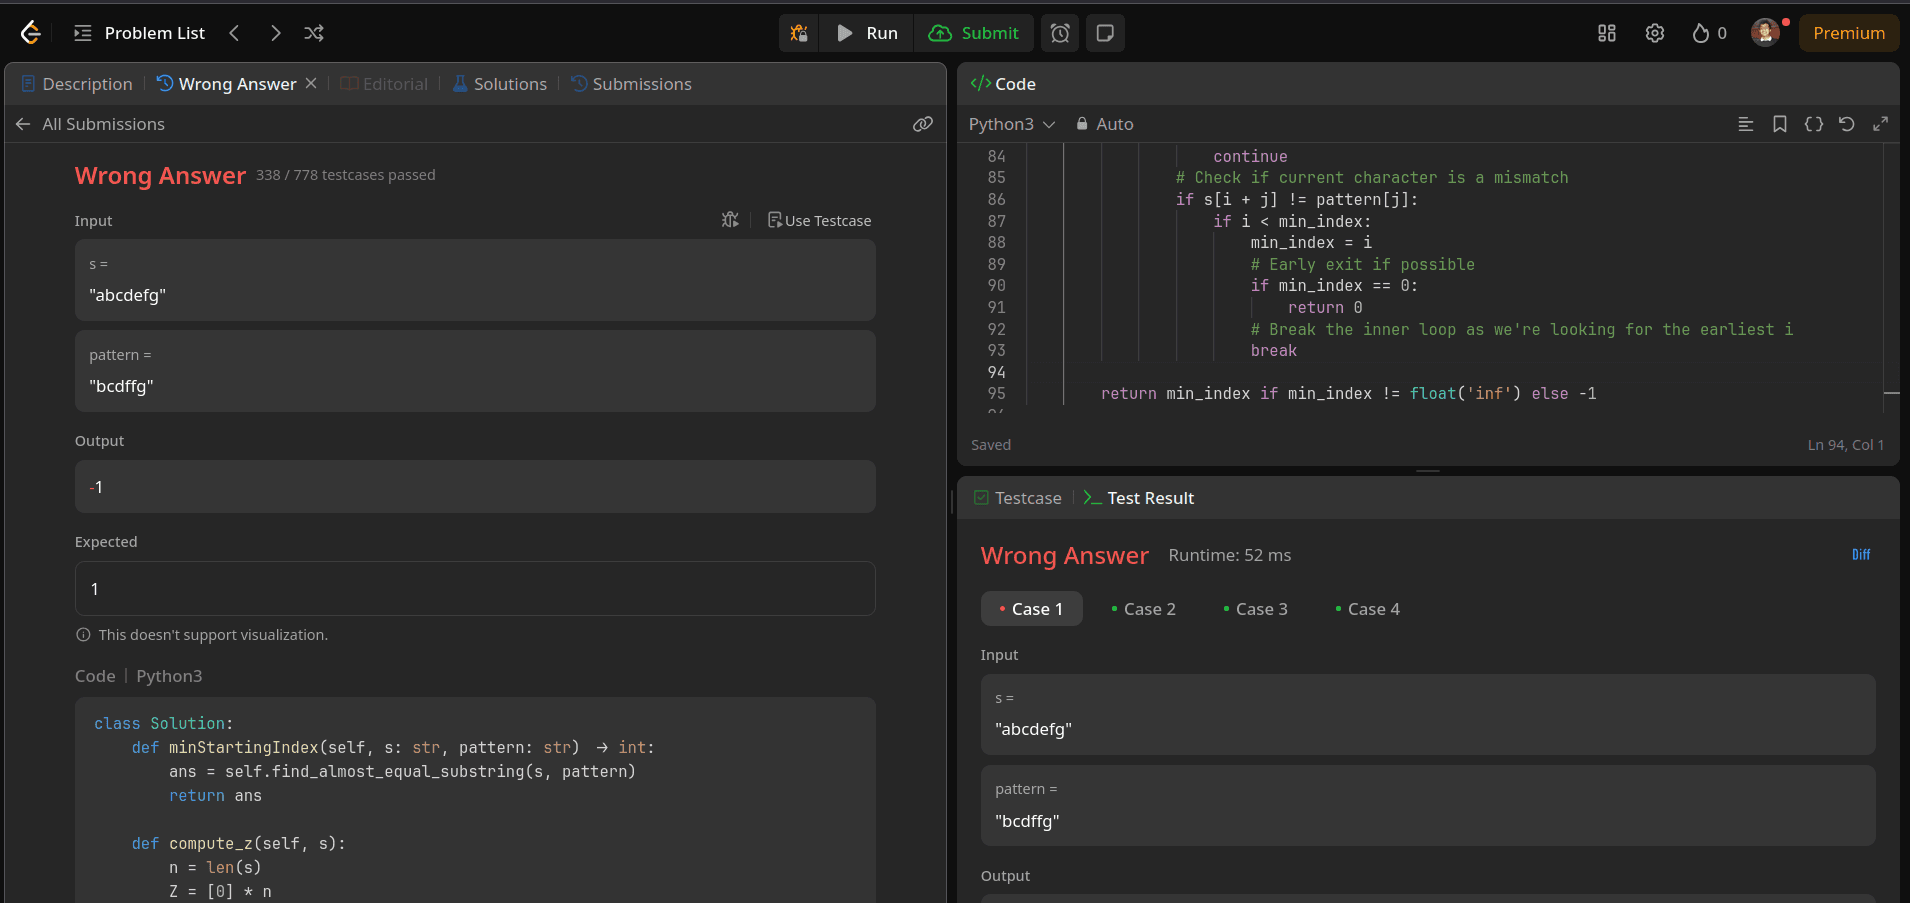Switch to the Editorial tab

tap(384, 84)
